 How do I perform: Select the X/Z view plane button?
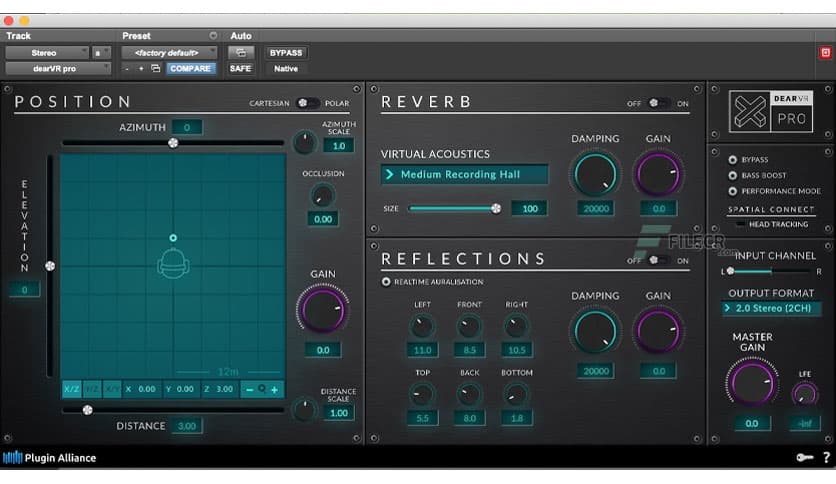71,389
